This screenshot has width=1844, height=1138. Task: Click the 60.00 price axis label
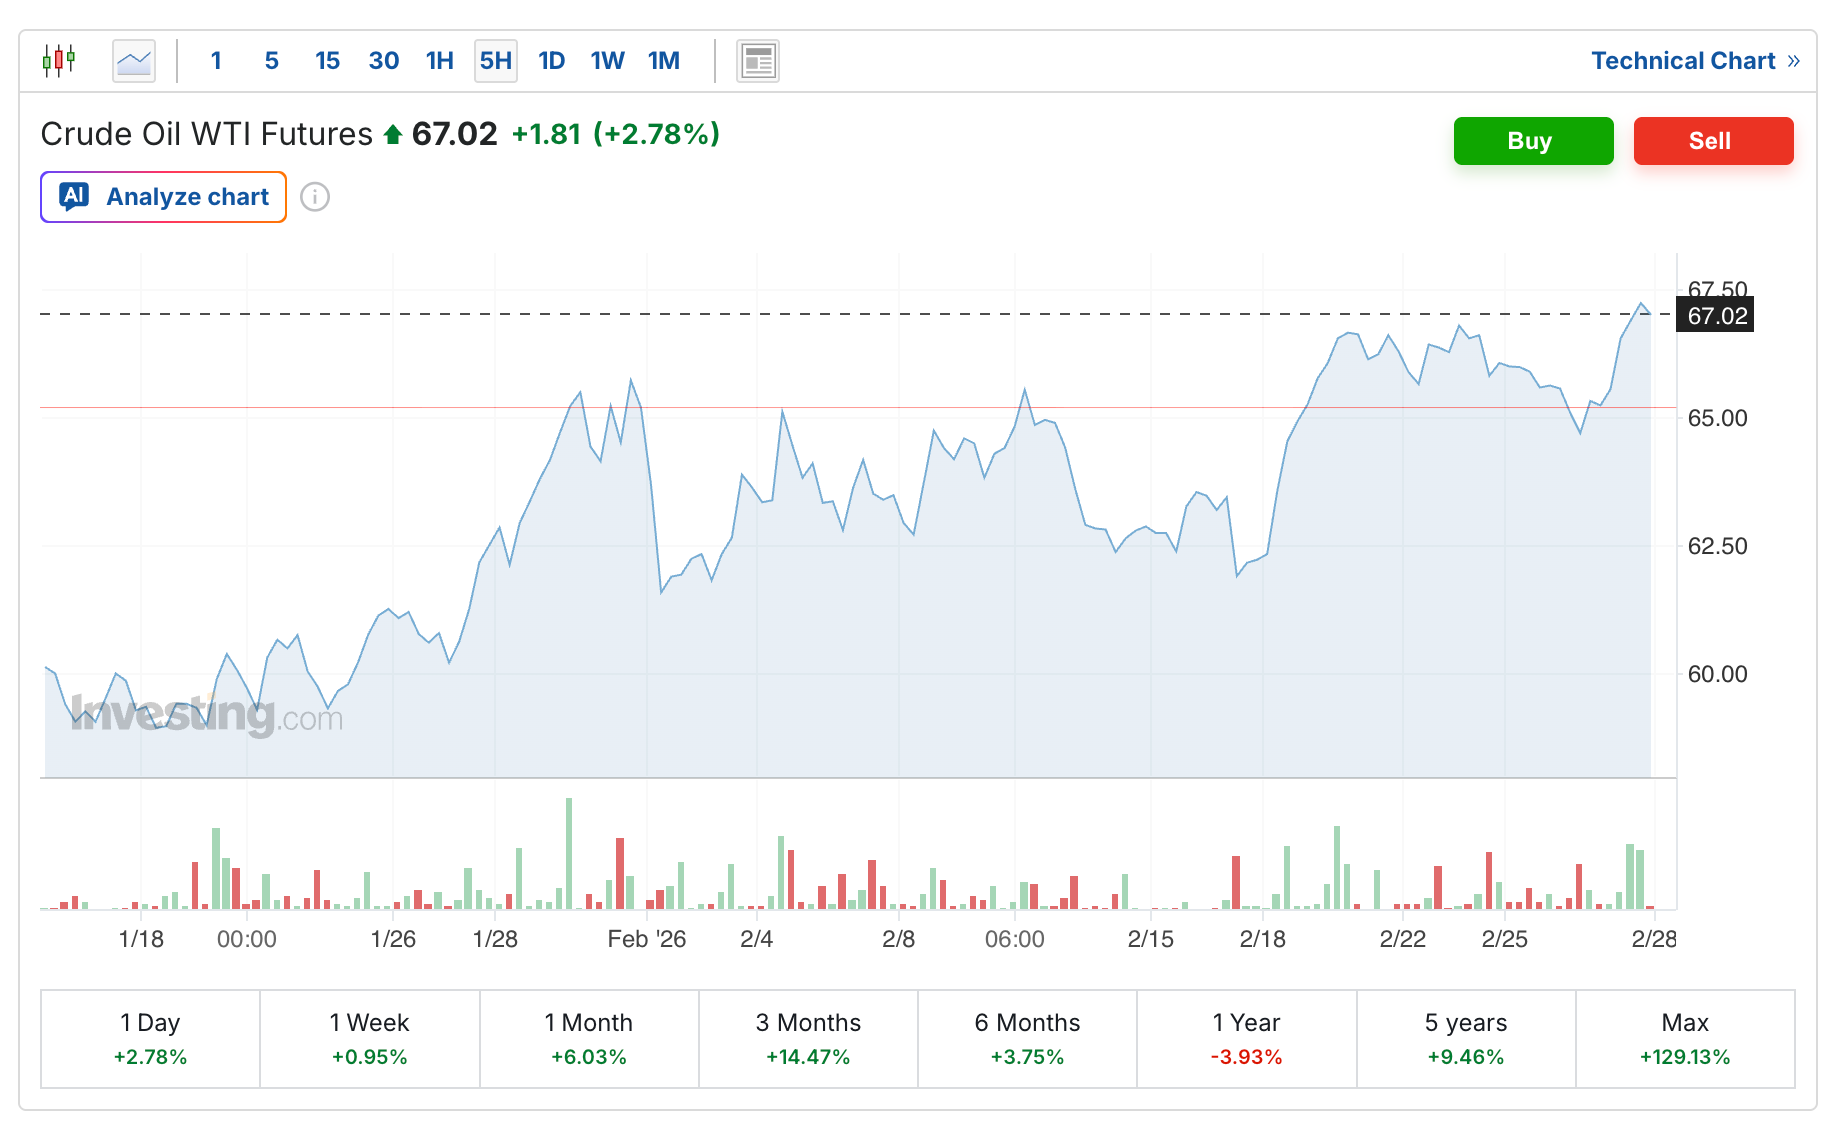[x=1718, y=674]
